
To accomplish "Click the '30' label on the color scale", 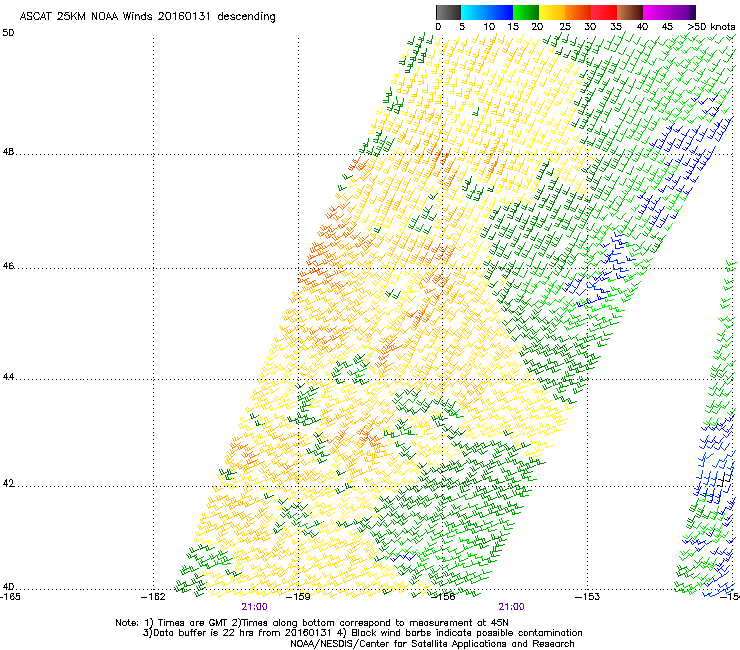I will 590,27.
